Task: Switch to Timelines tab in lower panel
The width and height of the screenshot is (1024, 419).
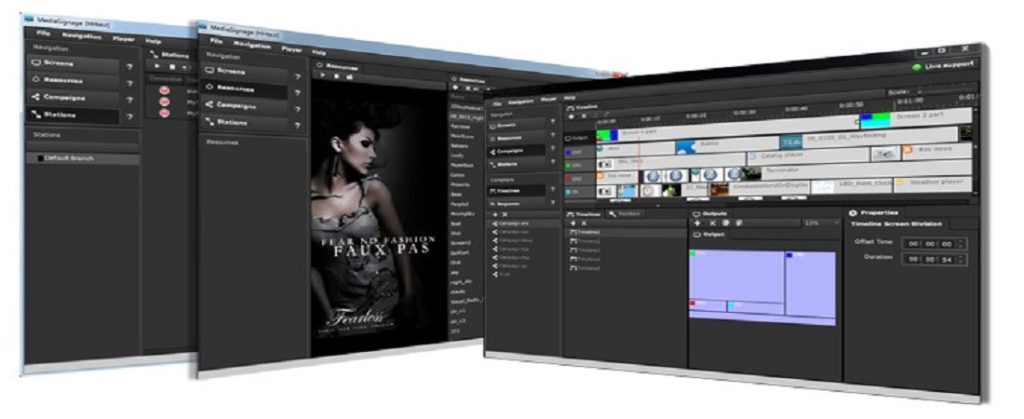Action: [584, 213]
